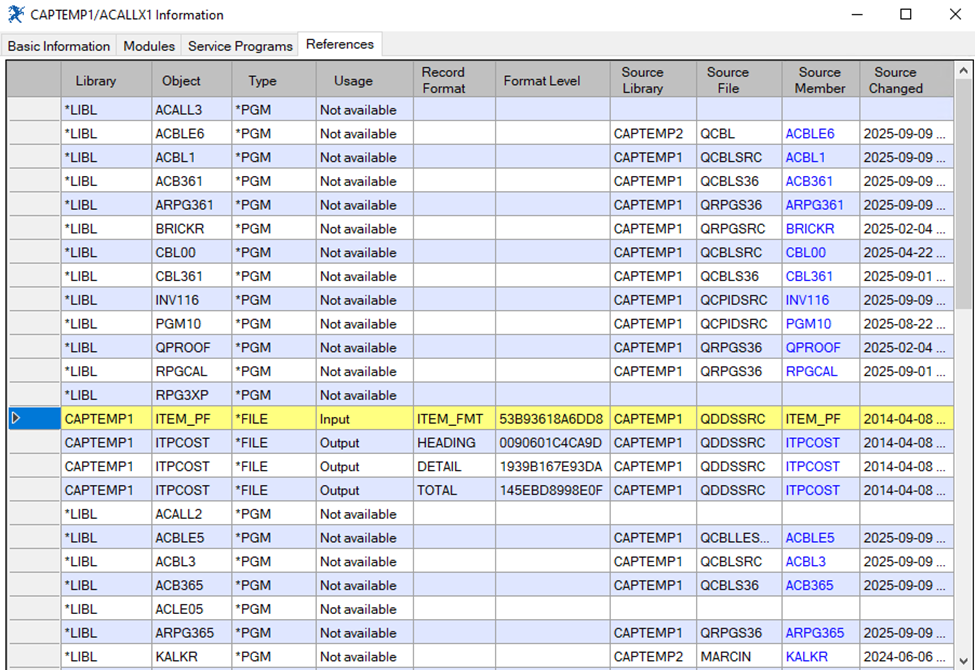The image size is (975, 670).
Task: Open the Modules tab
Action: point(149,46)
